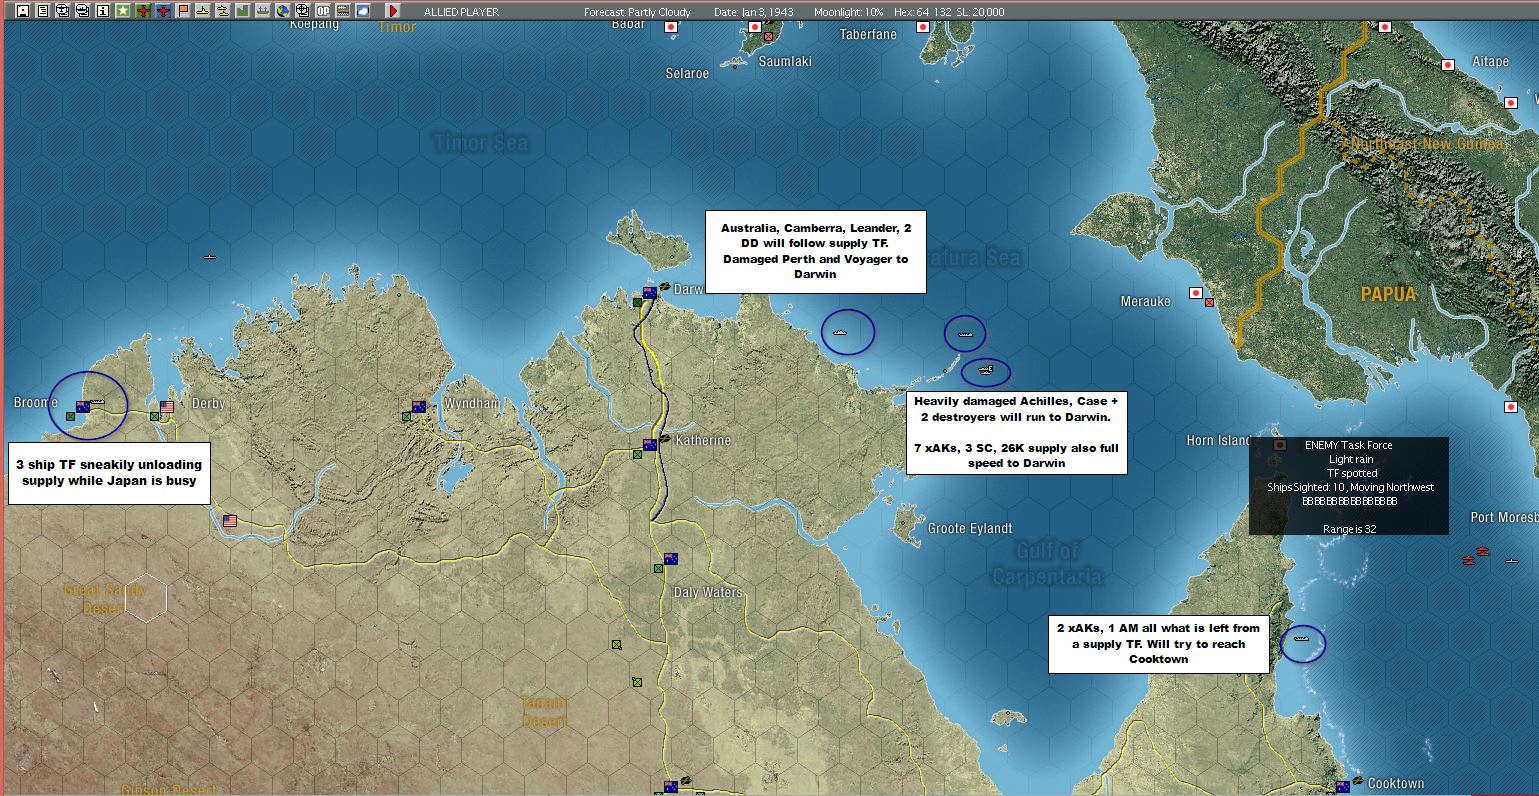Select the Australian flag base at Katherine
The width and height of the screenshot is (1539, 796).
pos(650,445)
